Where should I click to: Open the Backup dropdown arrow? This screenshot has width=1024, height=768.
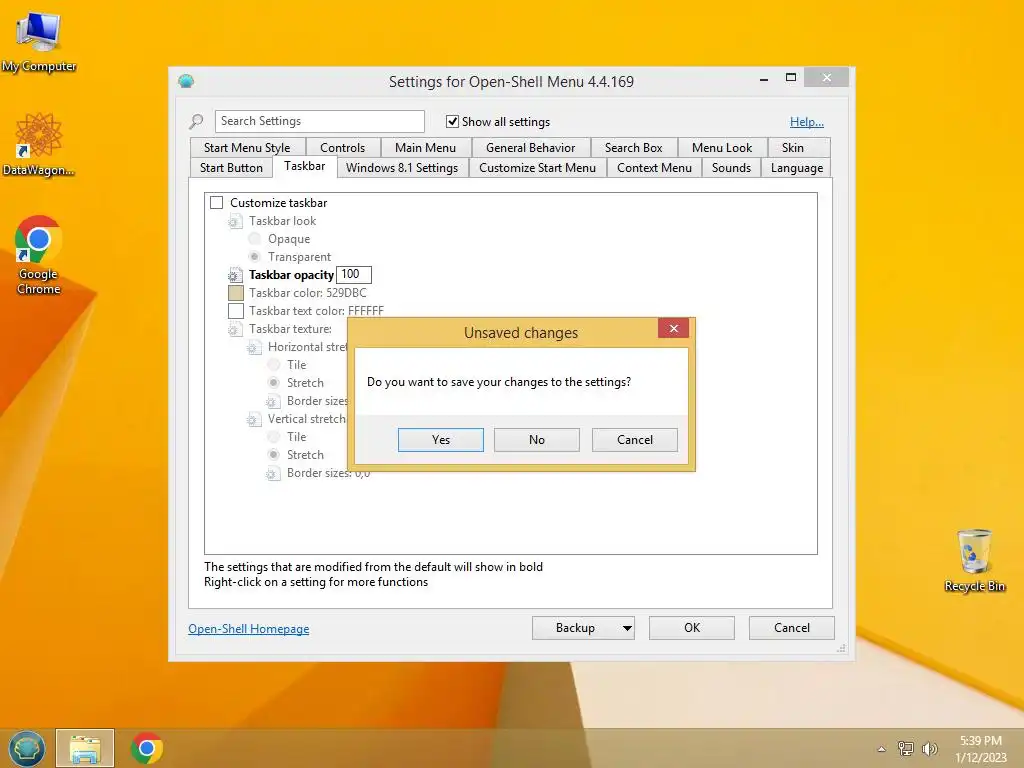[627, 628]
